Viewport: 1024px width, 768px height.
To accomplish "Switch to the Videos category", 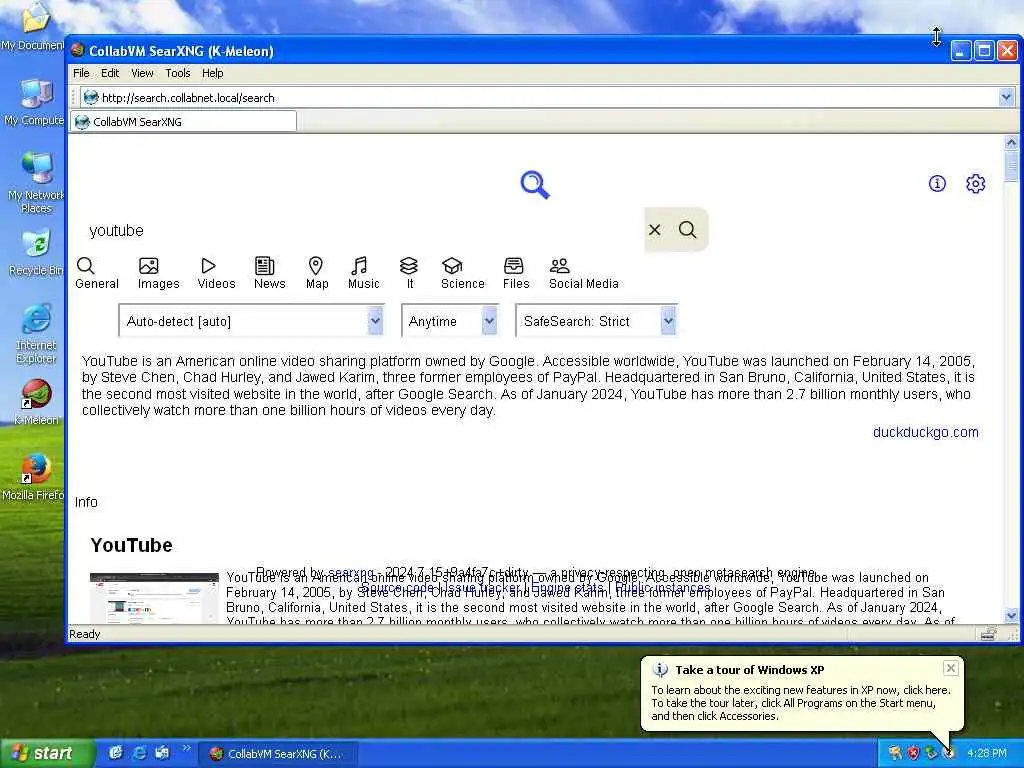I will (x=216, y=273).
